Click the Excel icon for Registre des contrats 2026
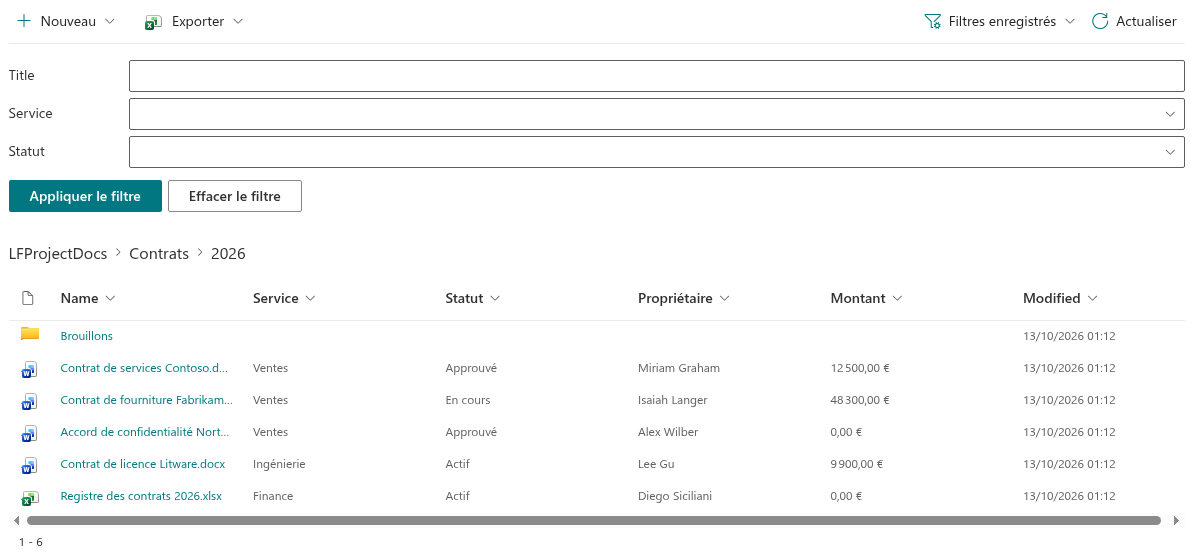 pyautogui.click(x=29, y=497)
